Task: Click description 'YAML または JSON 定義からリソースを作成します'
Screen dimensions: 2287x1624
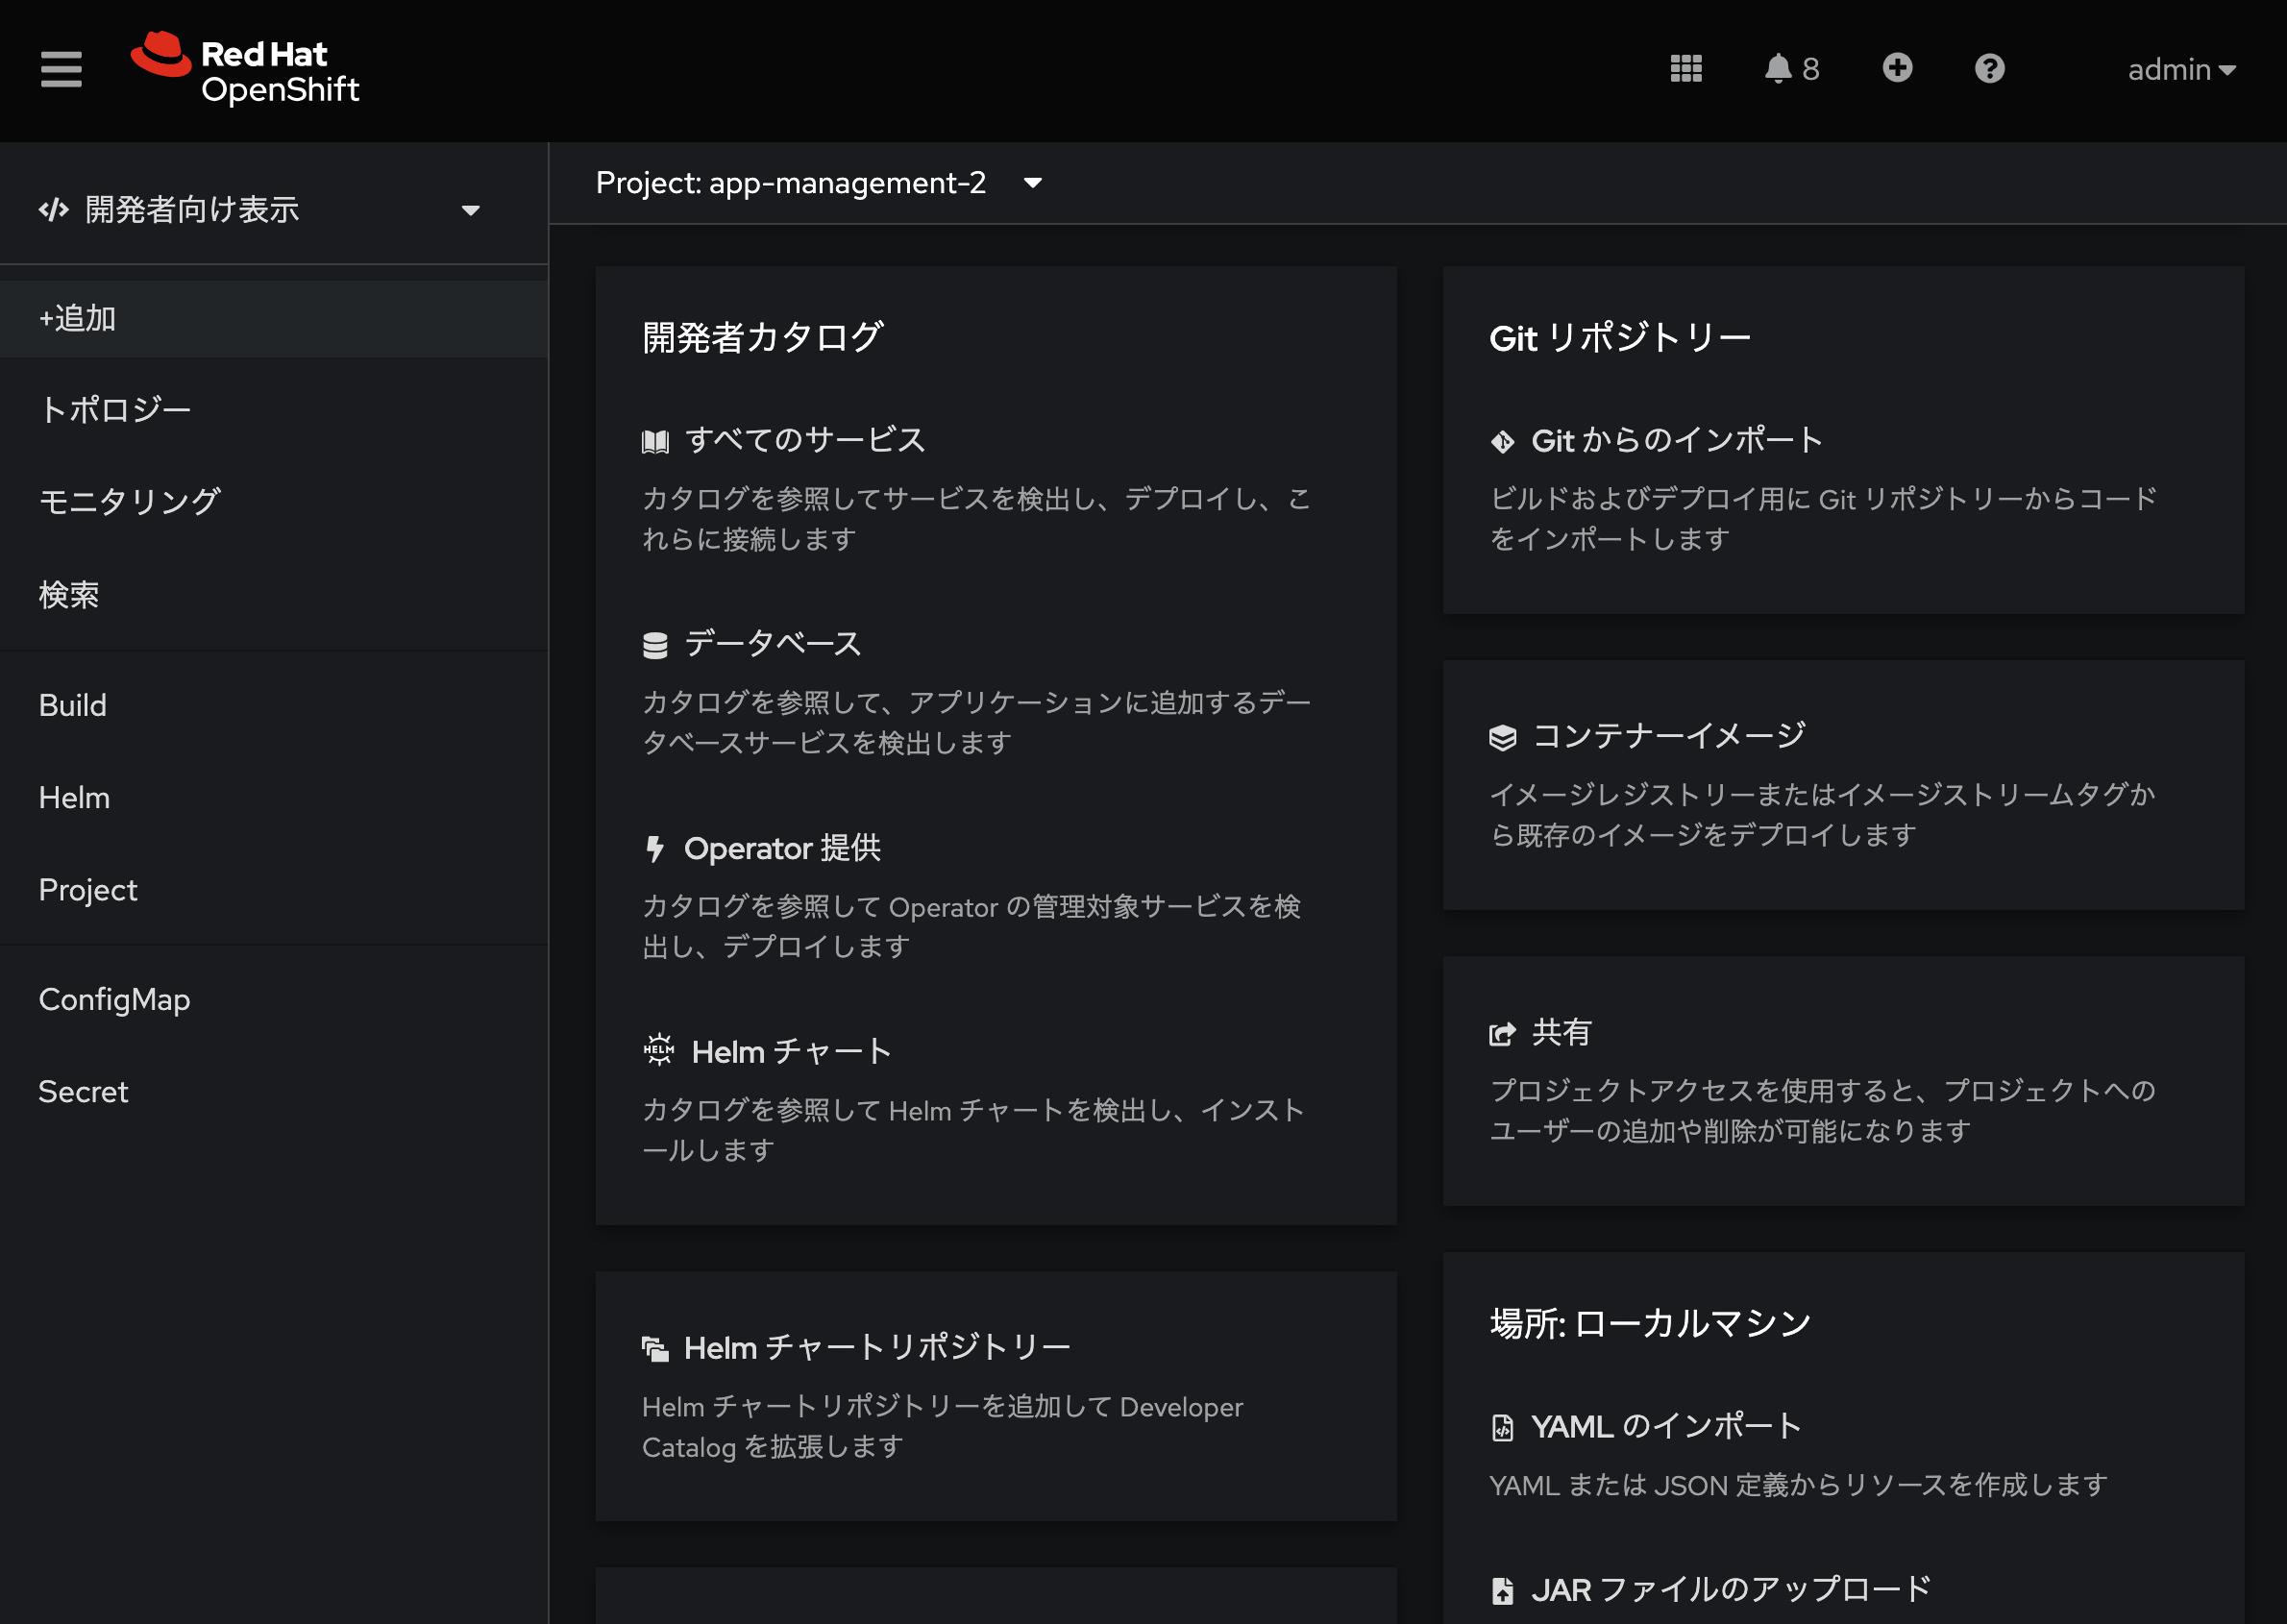Action: 1798,1485
